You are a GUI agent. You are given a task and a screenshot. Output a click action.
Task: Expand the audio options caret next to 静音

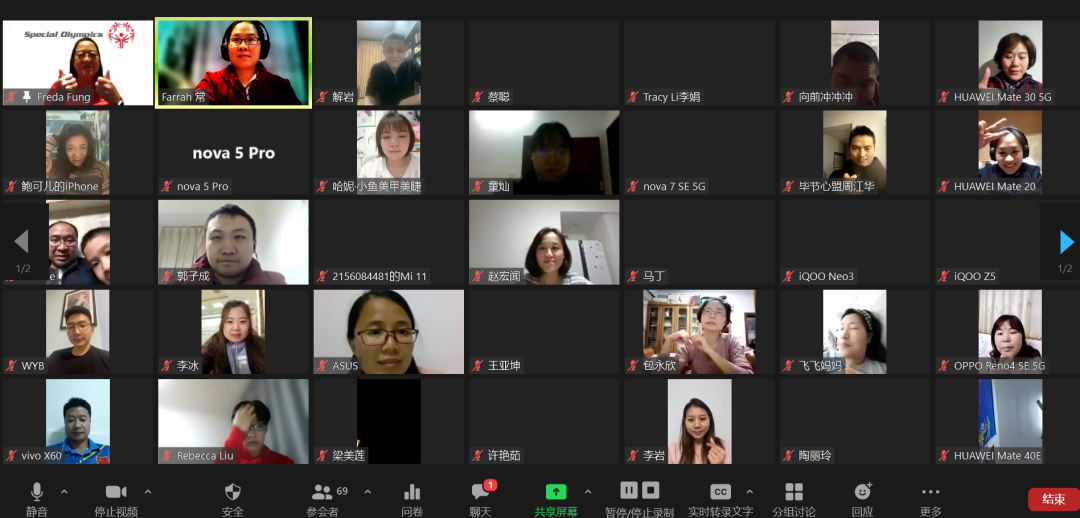coord(64,492)
